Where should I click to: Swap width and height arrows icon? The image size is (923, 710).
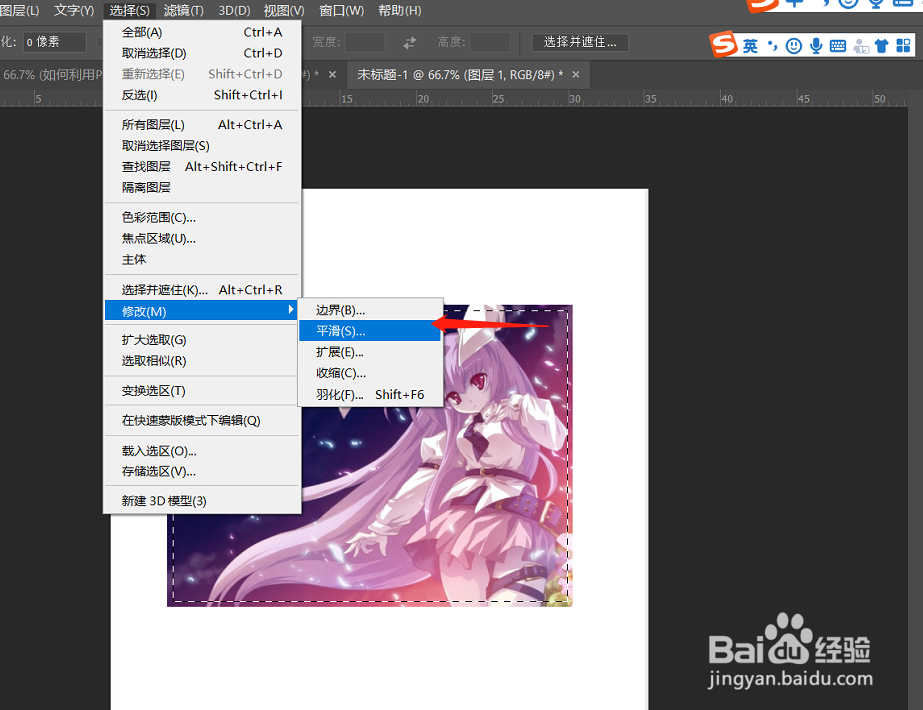[x=410, y=42]
